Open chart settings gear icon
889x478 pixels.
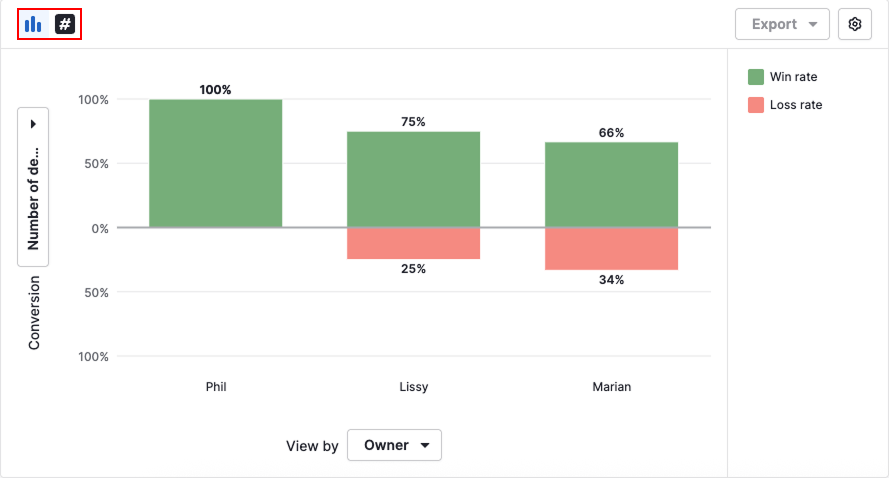pyautogui.click(x=855, y=24)
